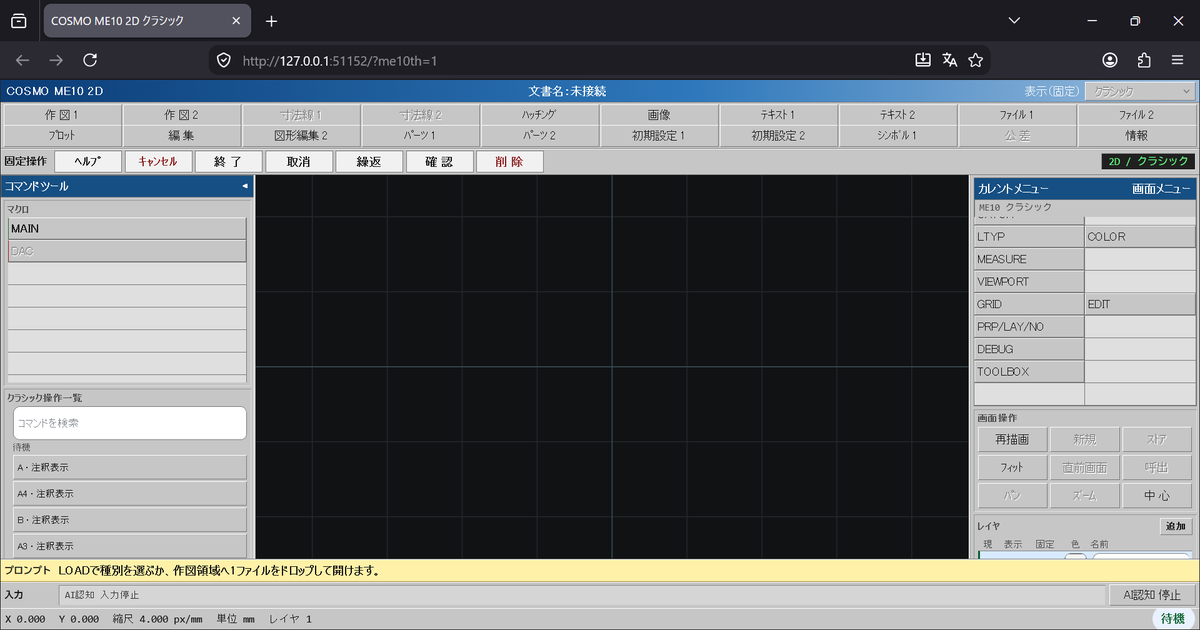Open the TOOLBOX menu entry
This screenshot has width=1200, height=630.
pos(1029,372)
